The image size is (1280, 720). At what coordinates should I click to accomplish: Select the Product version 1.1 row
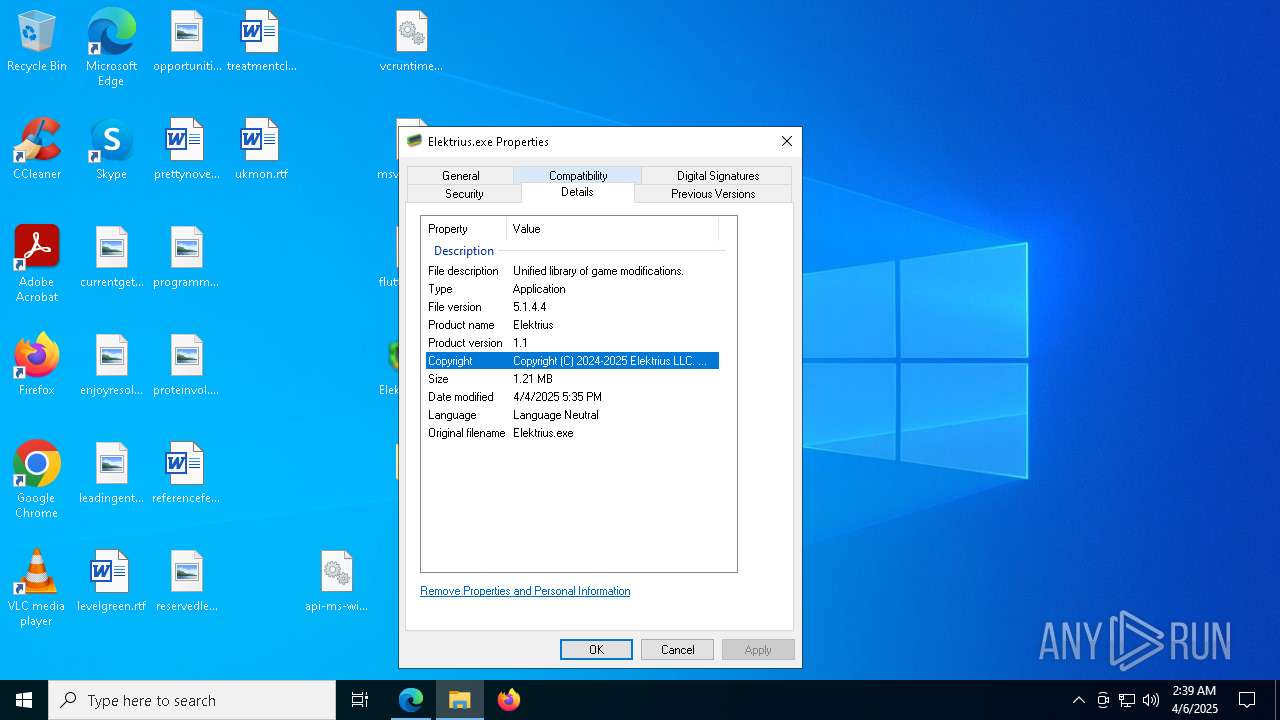coord(572,343)
